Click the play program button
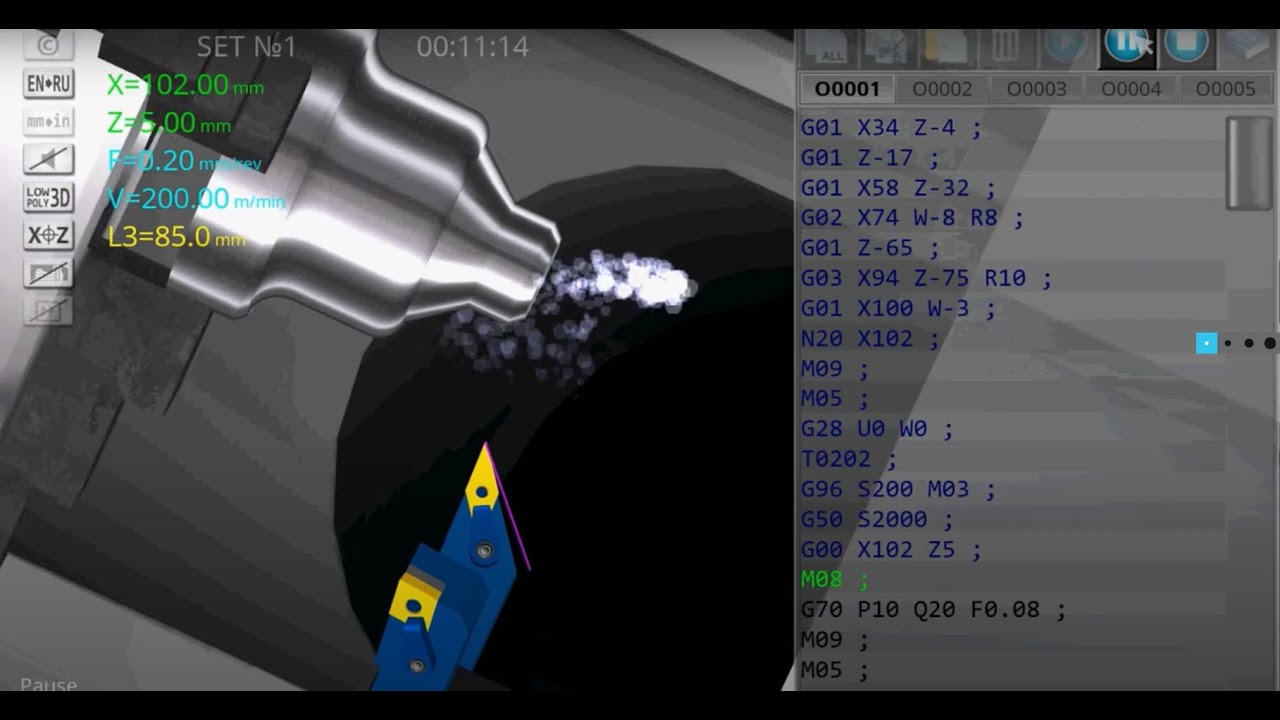 (x=1066, y=47)
